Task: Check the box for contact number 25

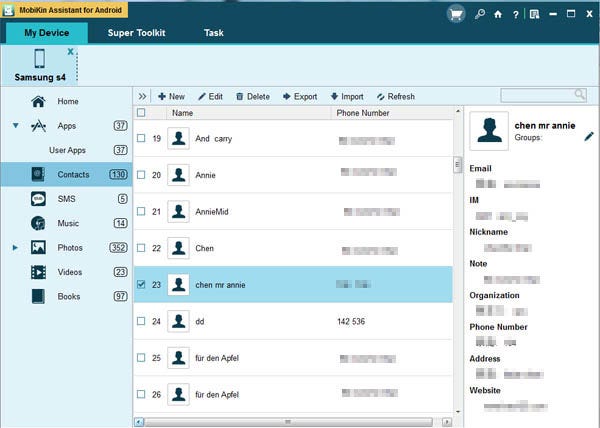Action: pyautogui.click(x=141, y=358)
